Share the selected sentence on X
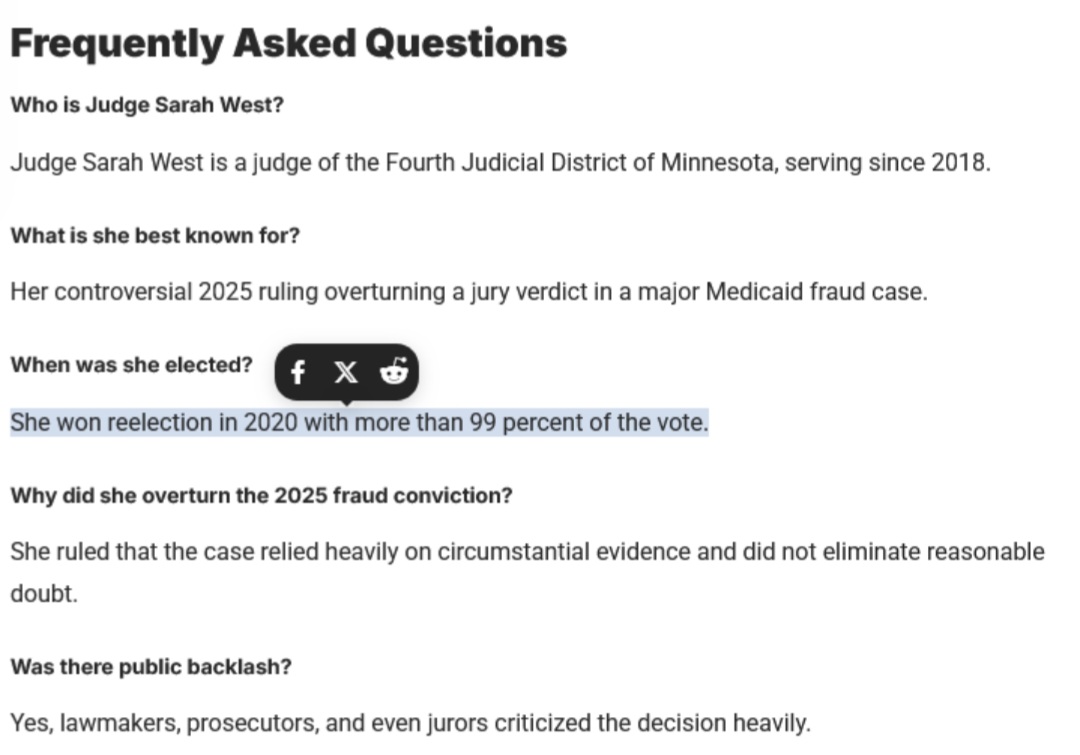1080x755 pixels. point(345,373)
